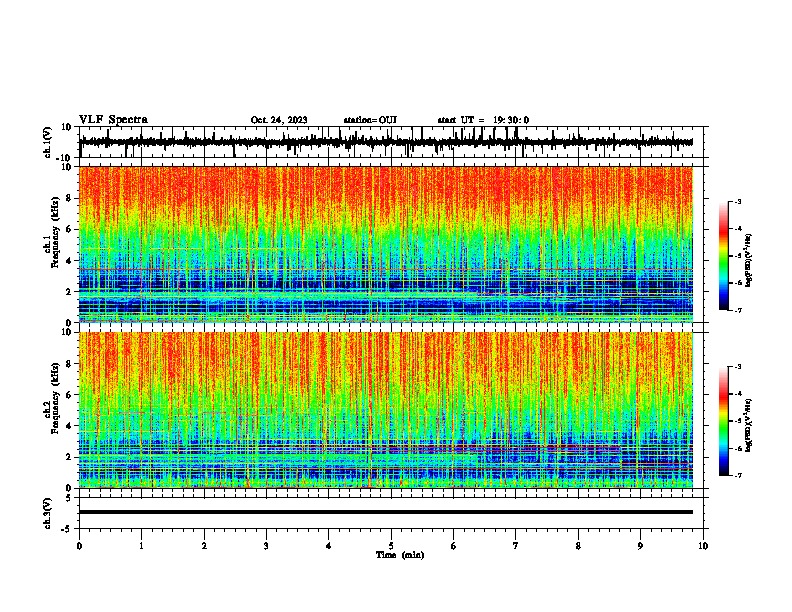Viewport: 792px width, 612px height.
Task: Select the date text "Oct. 24, 2023"
Action: click(x=279, y=120)
